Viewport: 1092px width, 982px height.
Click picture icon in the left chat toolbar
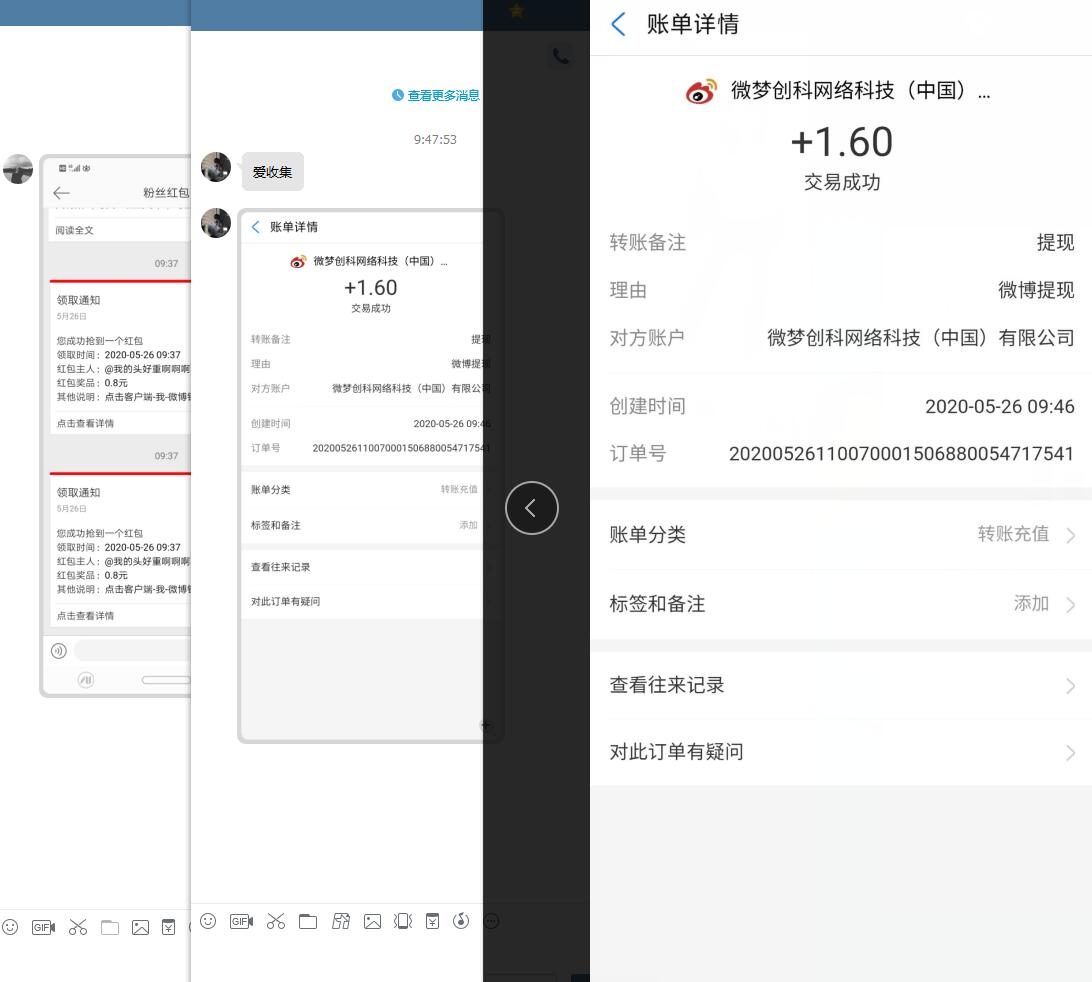[141, 927]
